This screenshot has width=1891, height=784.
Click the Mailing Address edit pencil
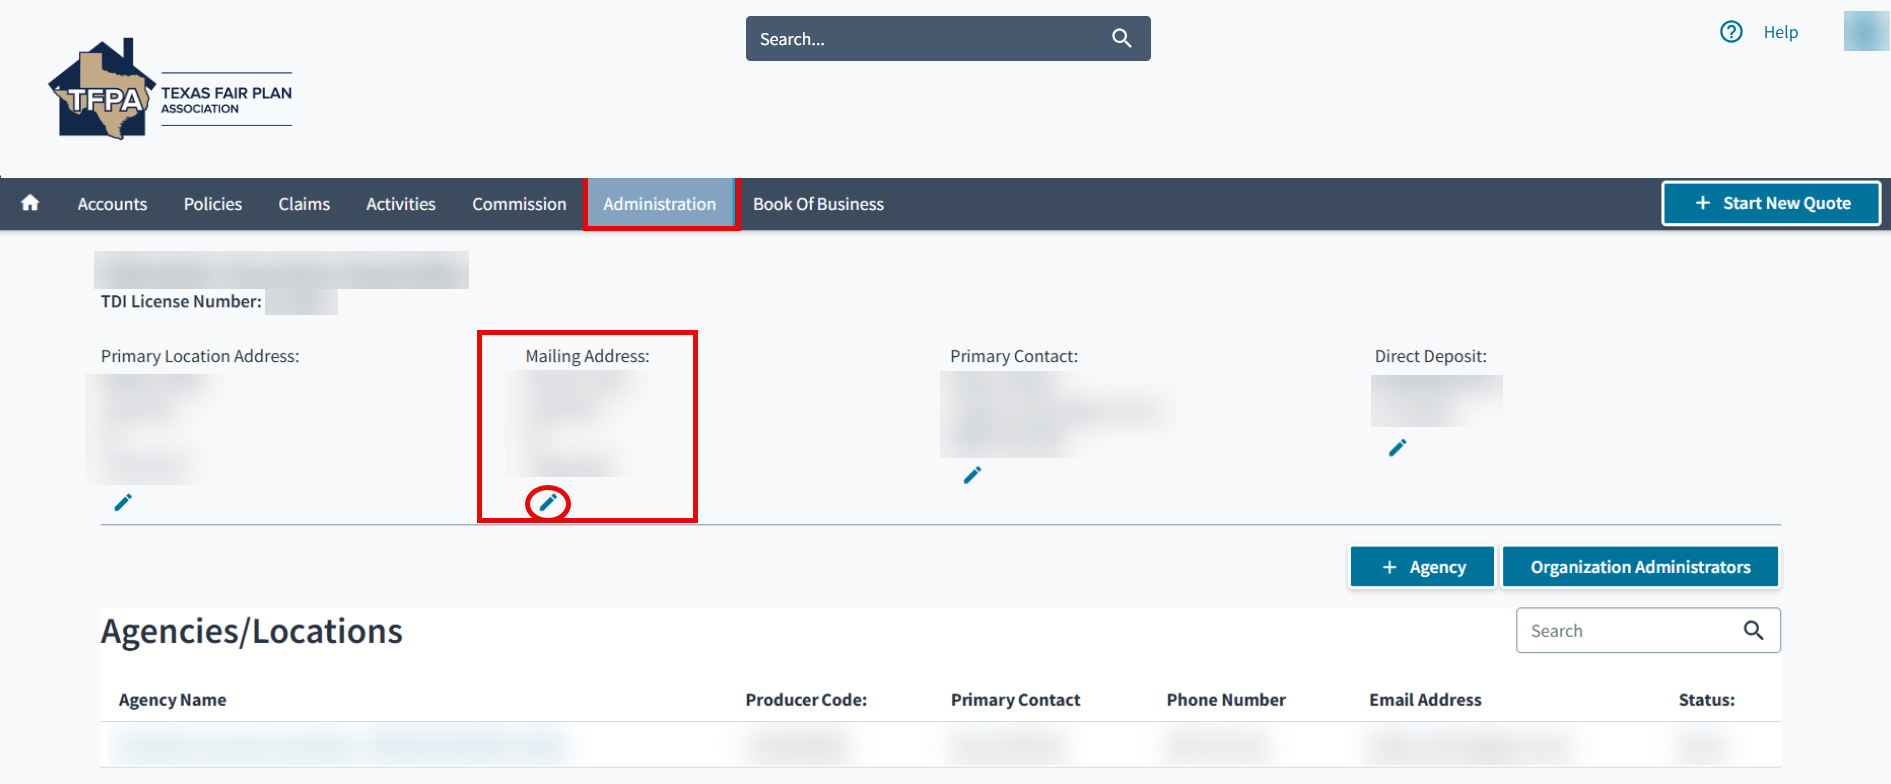click(548, 502)
